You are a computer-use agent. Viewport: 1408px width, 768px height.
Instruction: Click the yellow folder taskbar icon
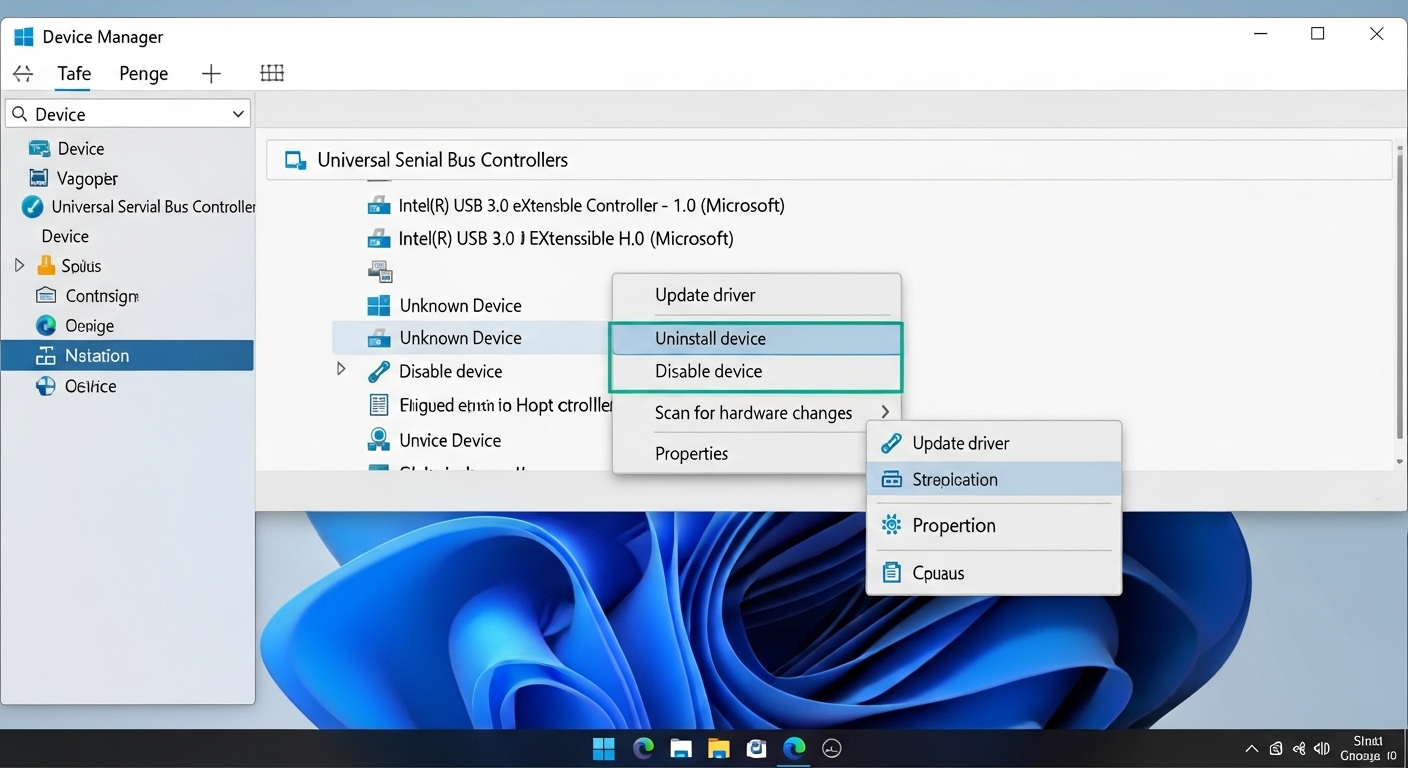718,748
